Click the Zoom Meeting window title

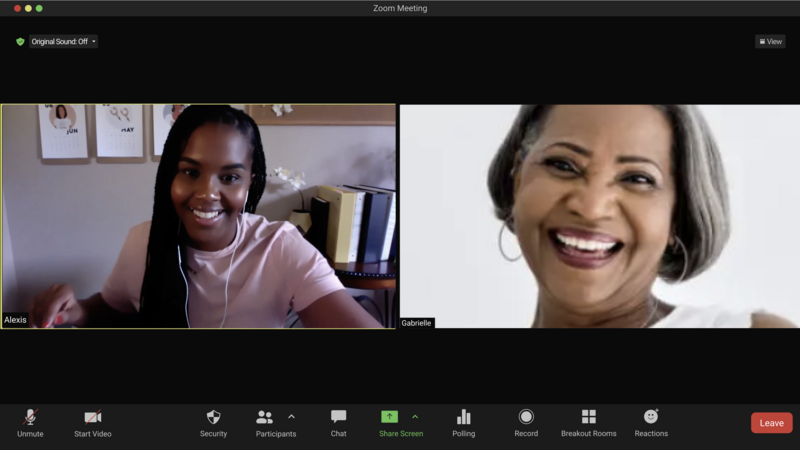click(400, 8)
